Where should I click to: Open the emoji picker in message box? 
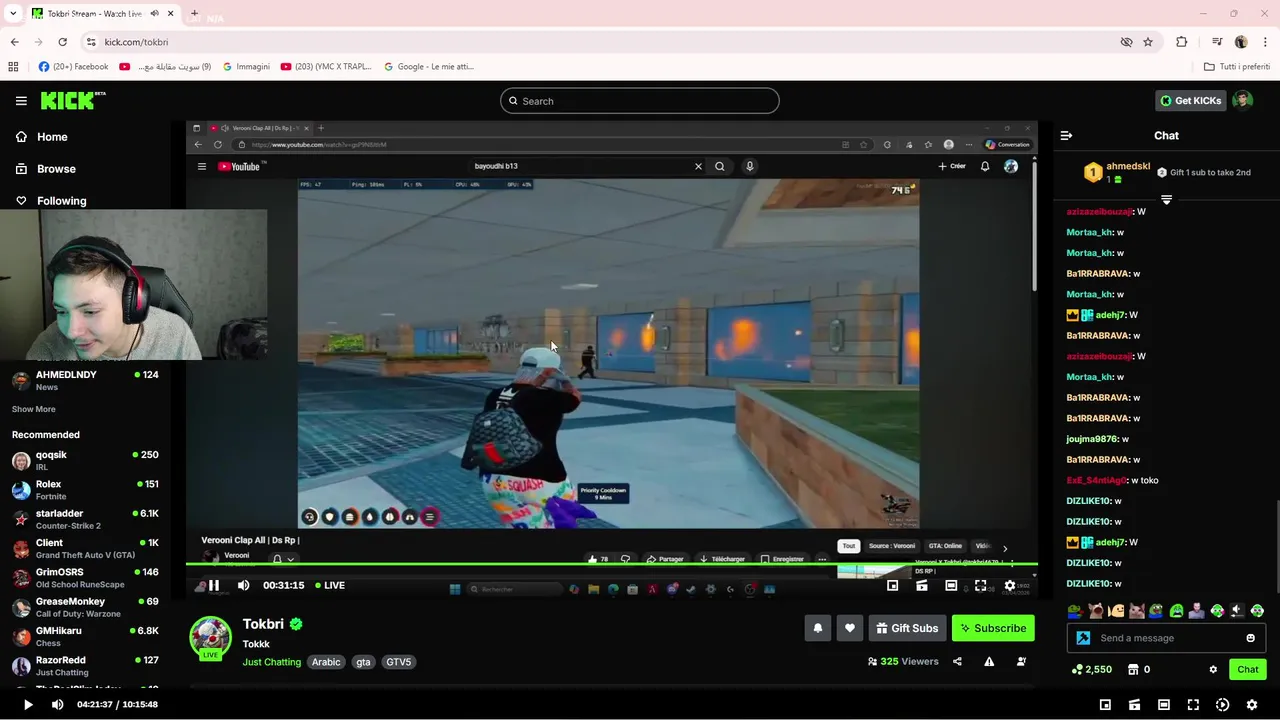point(1250,638)
